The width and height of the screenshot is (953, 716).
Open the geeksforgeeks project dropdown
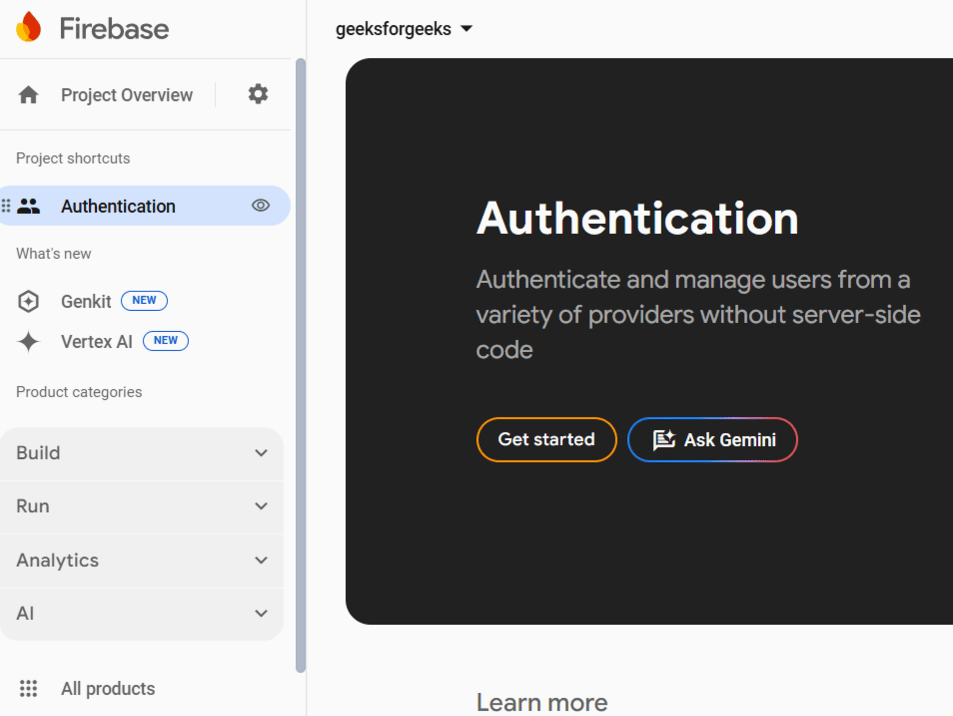coord(404,29)
